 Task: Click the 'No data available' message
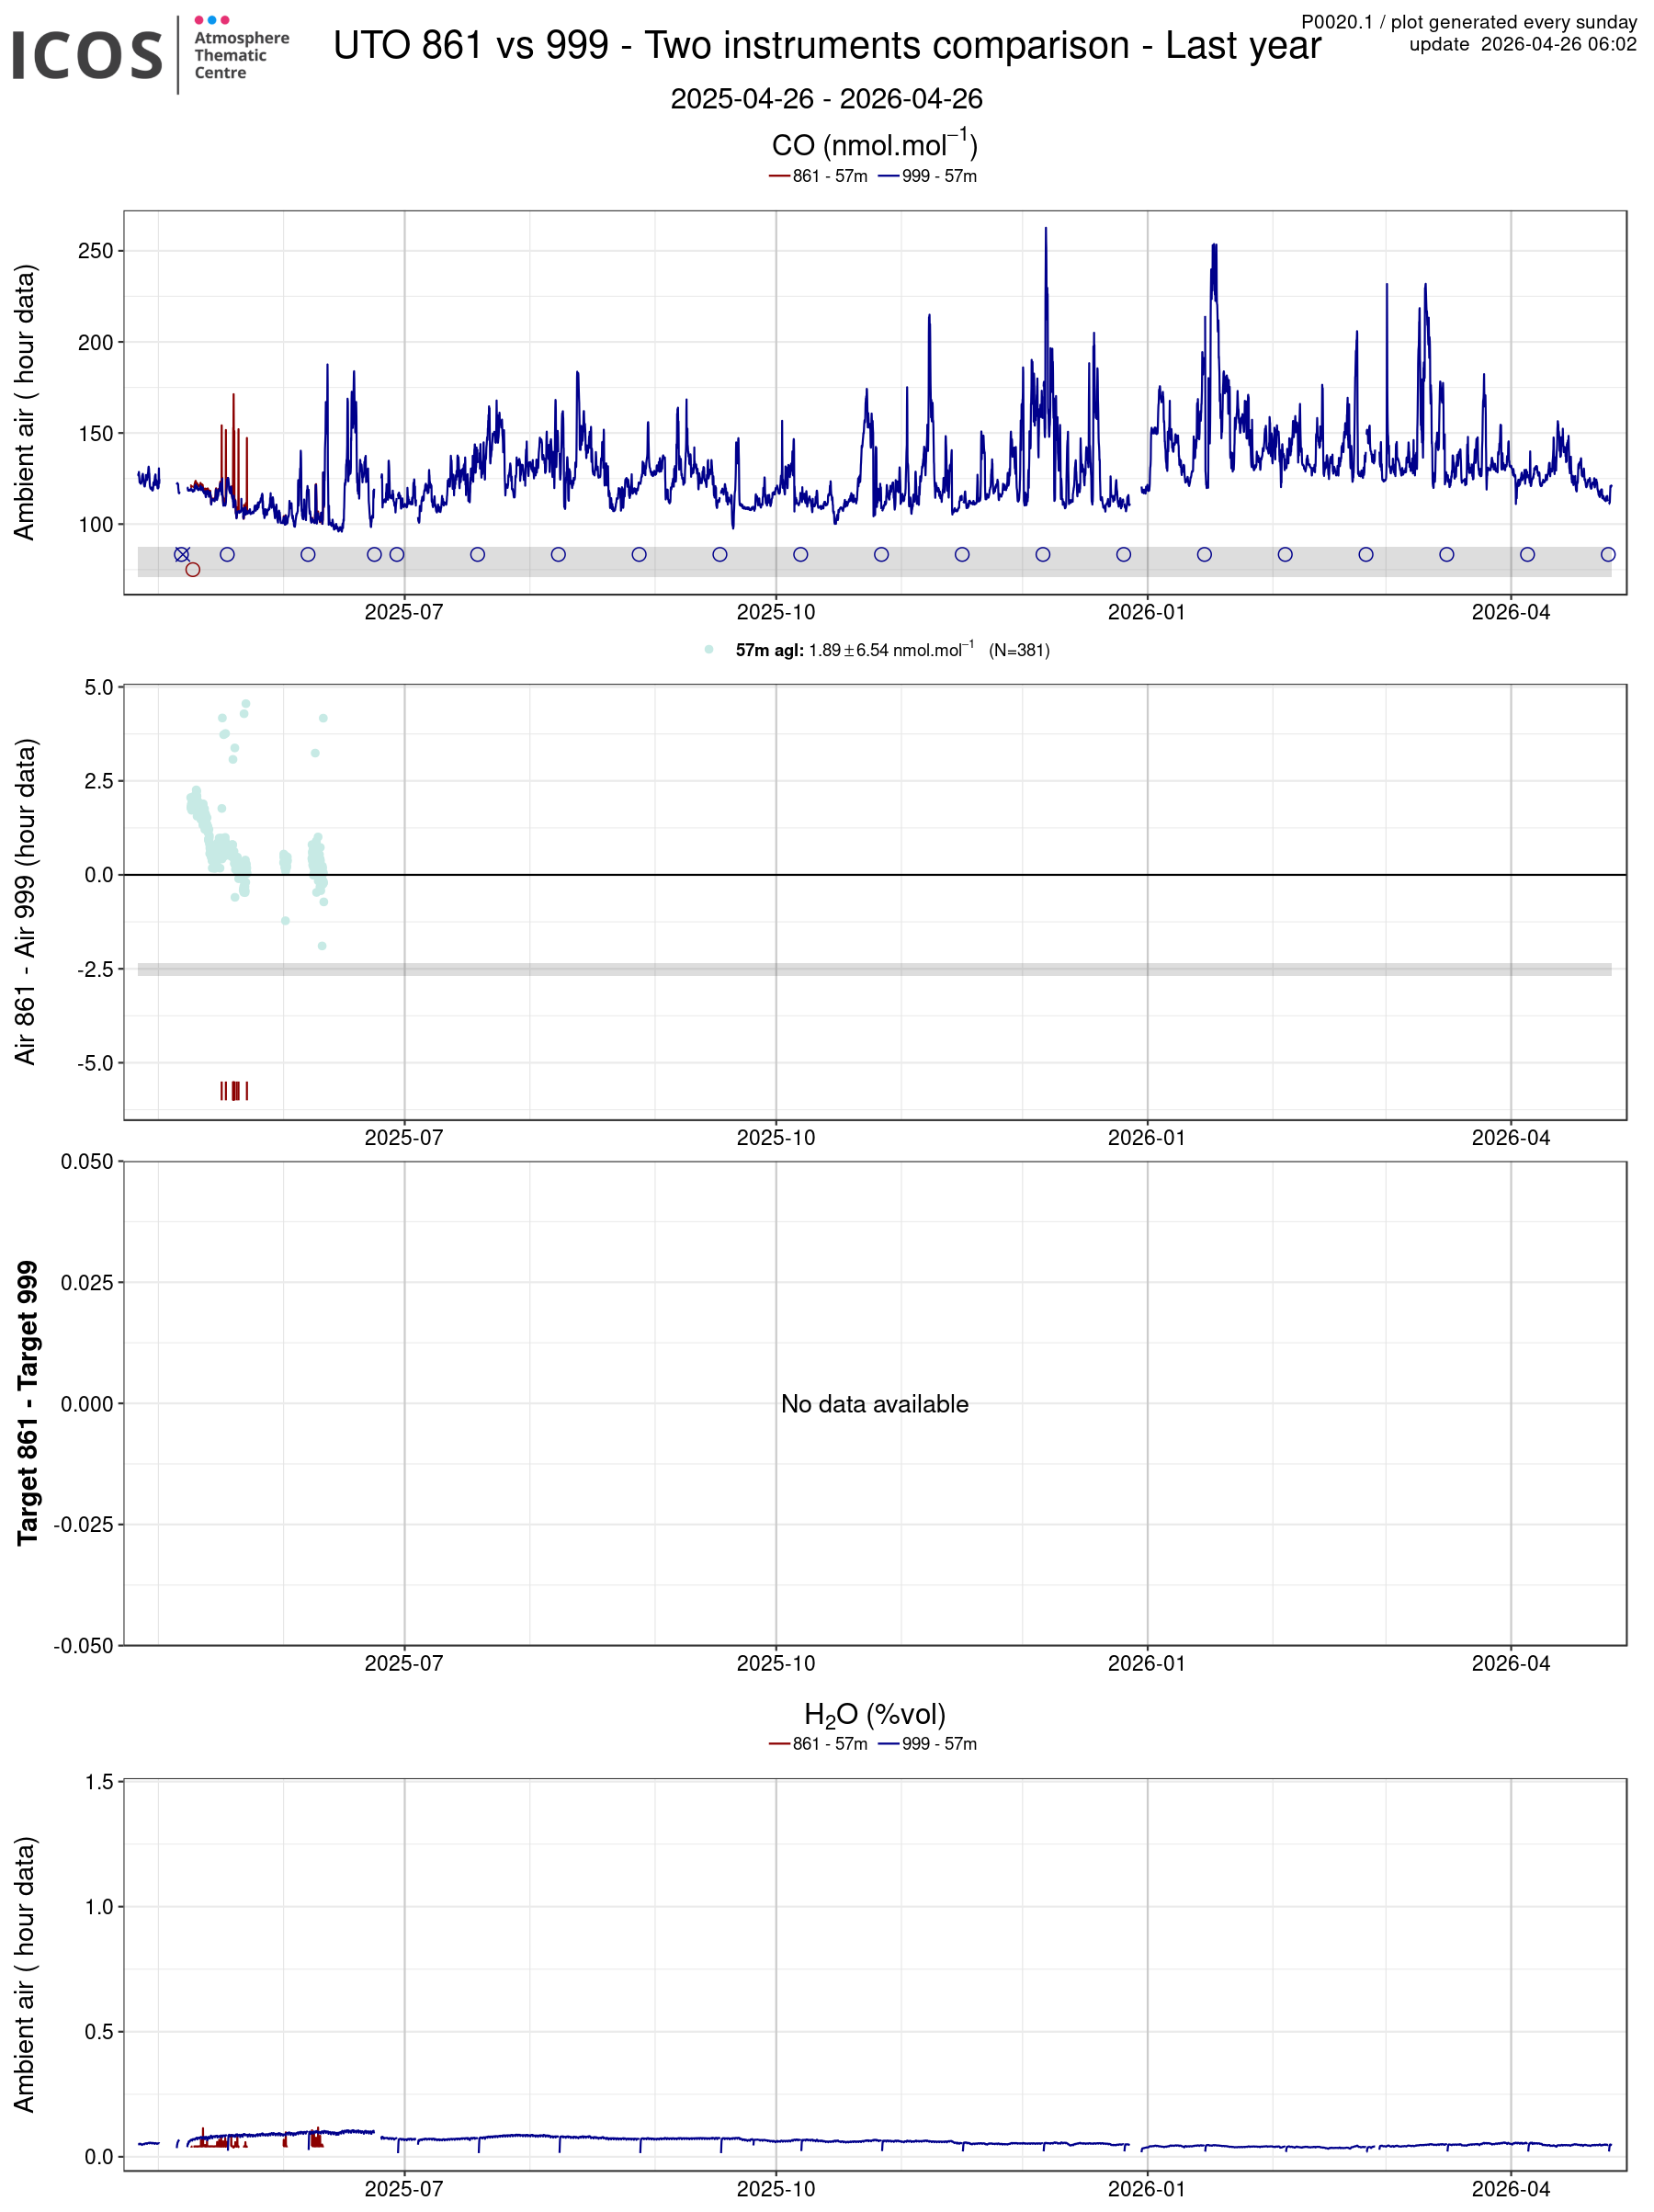(874, 1403)
